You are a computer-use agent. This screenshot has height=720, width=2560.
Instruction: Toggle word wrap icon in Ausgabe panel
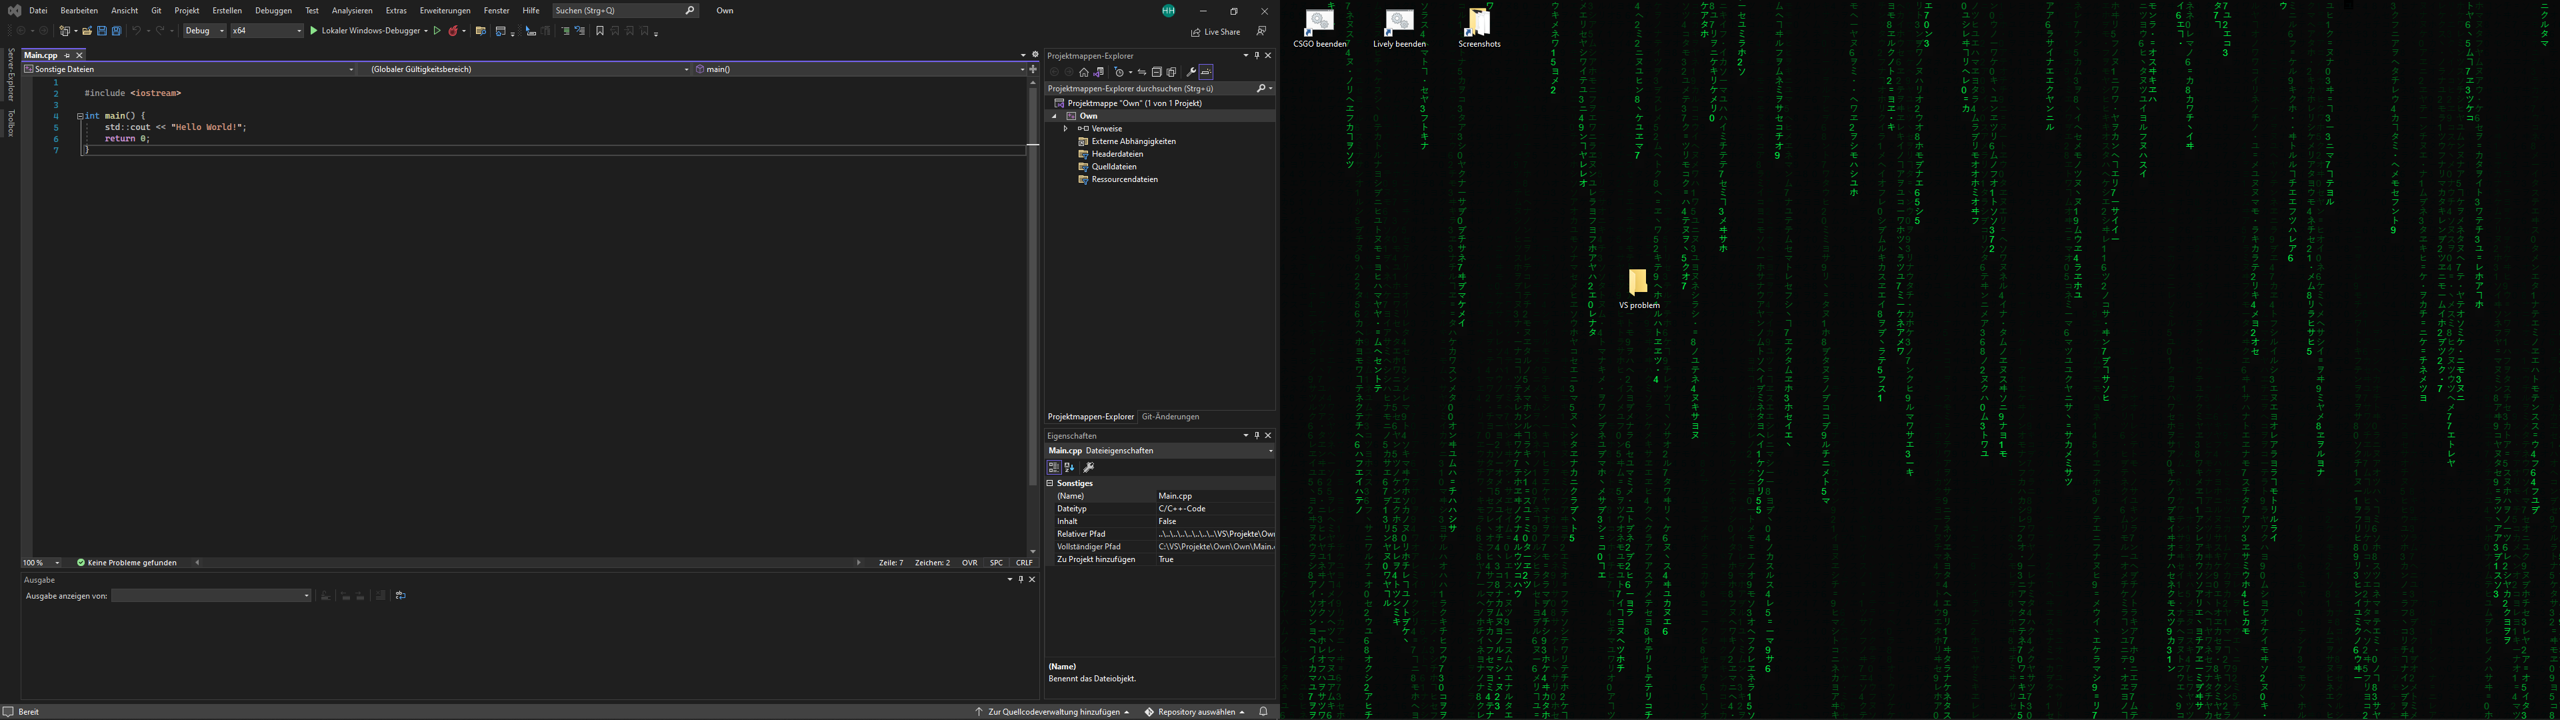click(401, 596)
